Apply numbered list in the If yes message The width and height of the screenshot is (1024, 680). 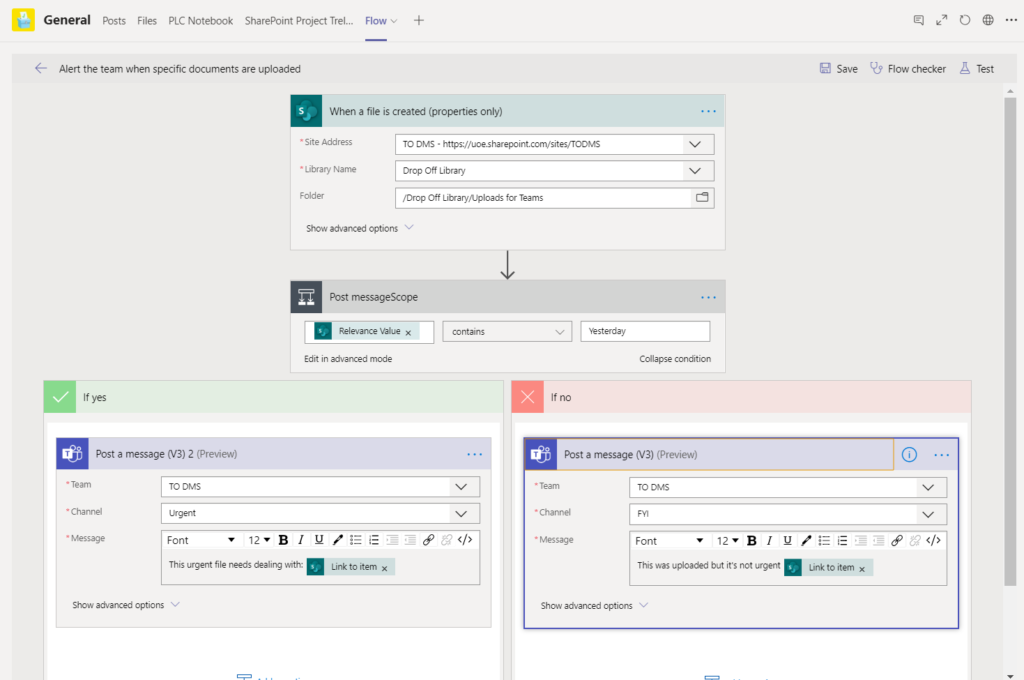[373, 539]
